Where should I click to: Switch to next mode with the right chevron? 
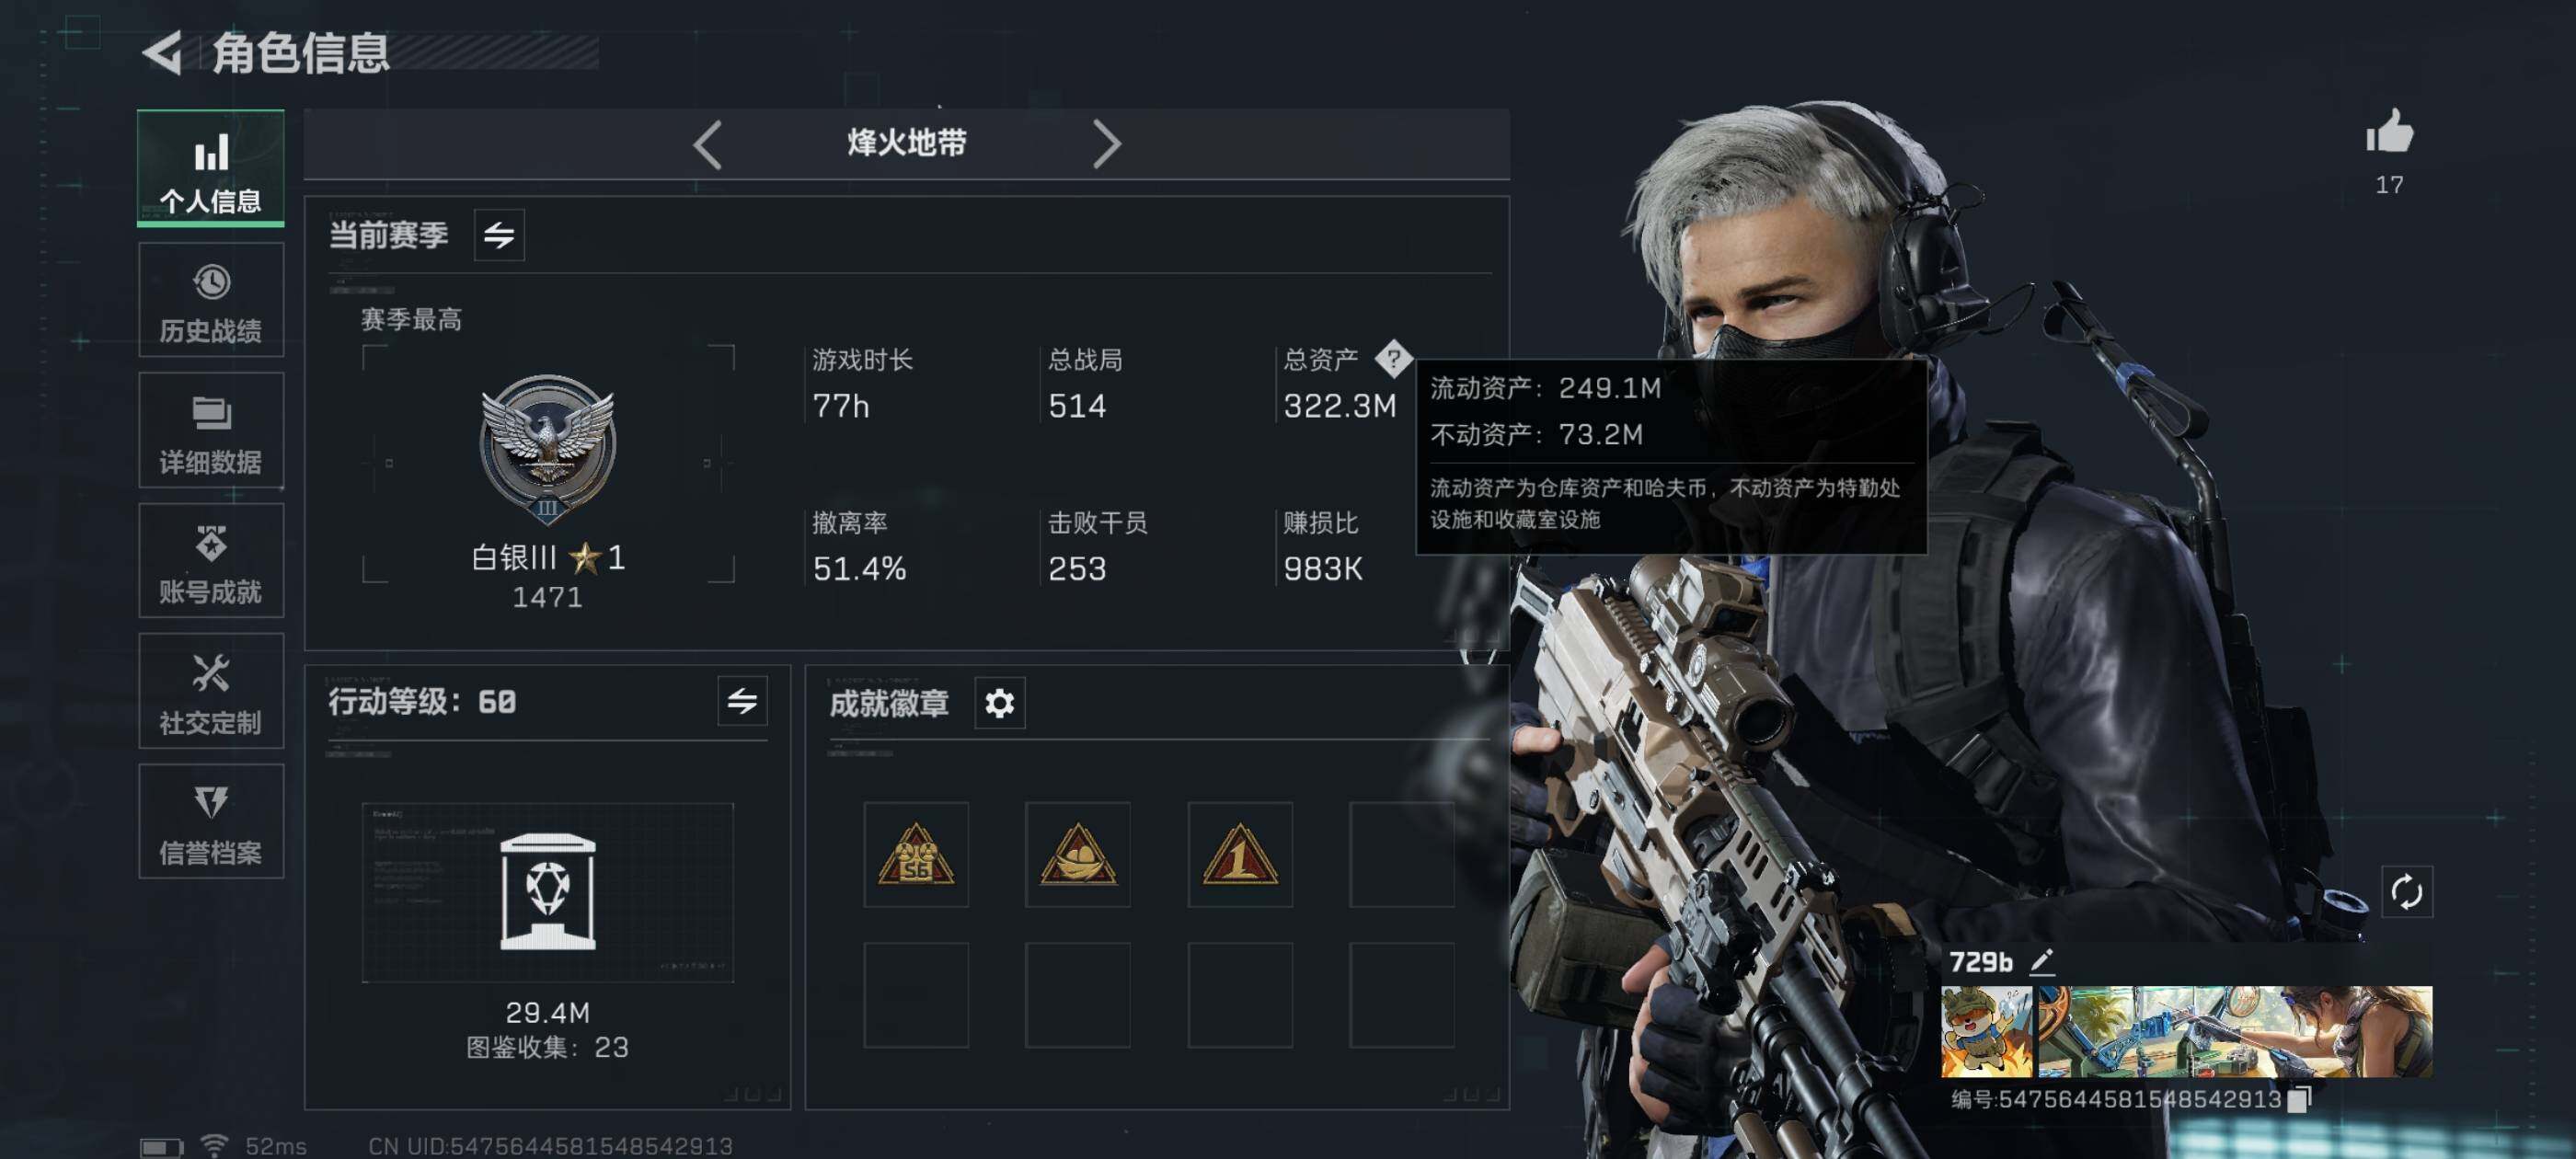point(1106,144)
